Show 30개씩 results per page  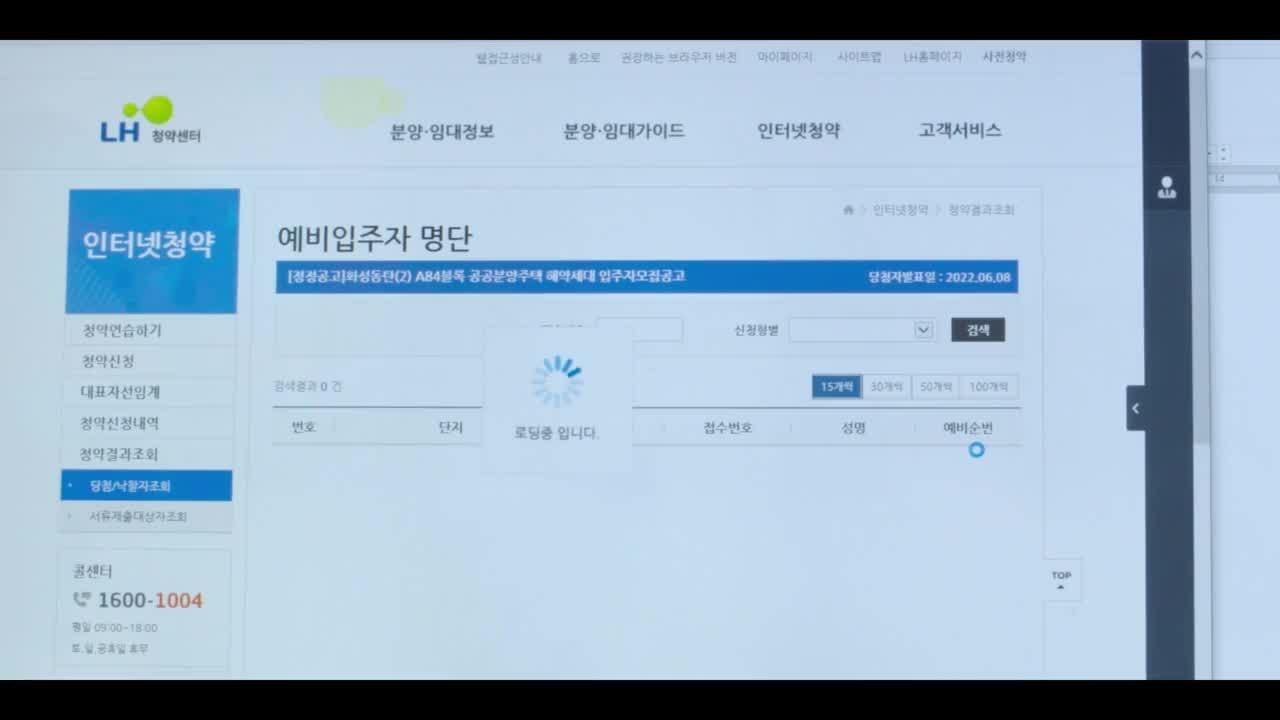point(886,387)
